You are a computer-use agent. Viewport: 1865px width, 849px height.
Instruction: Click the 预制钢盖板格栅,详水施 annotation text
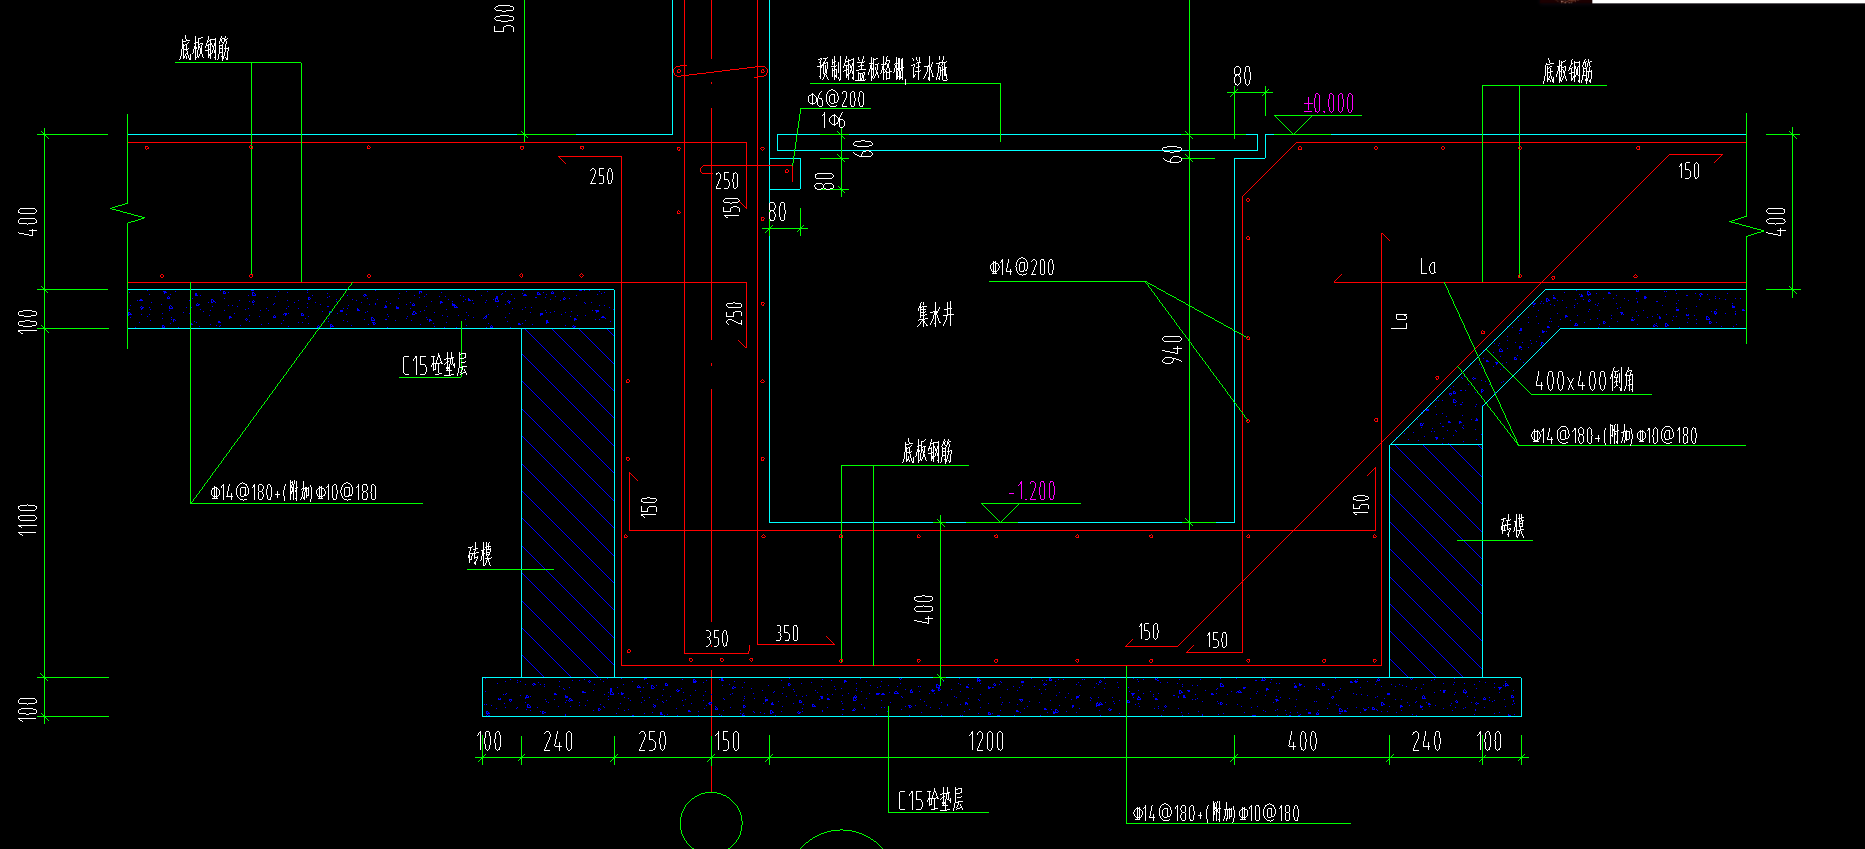[882, 69]
